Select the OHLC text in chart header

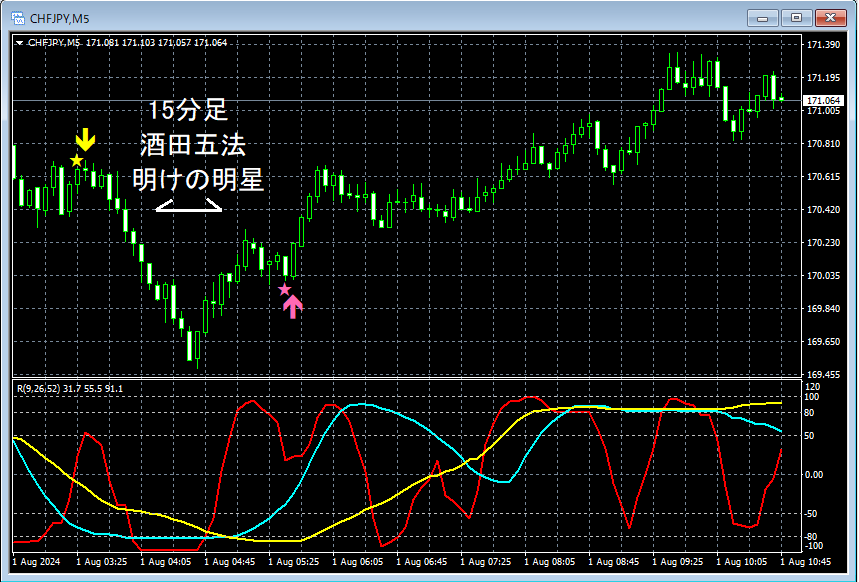pyautogui.click(x=156, y=43)
